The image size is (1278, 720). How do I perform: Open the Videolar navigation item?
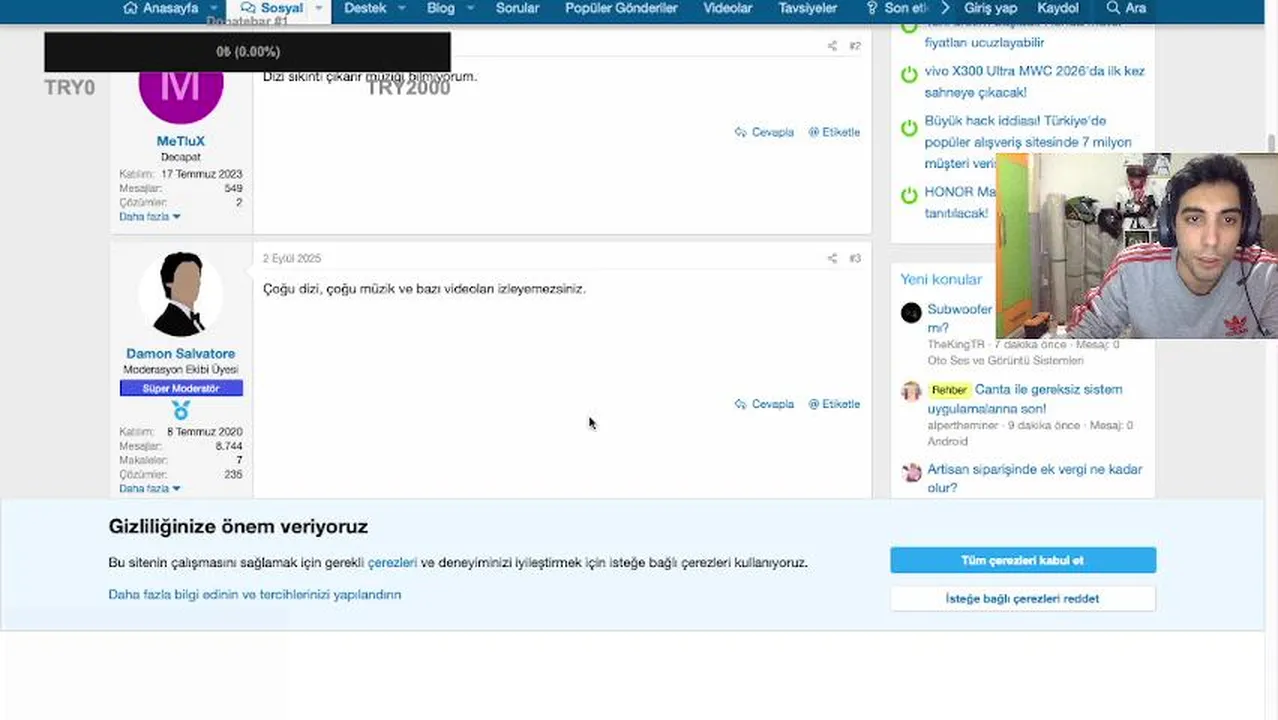pos(727,8)
